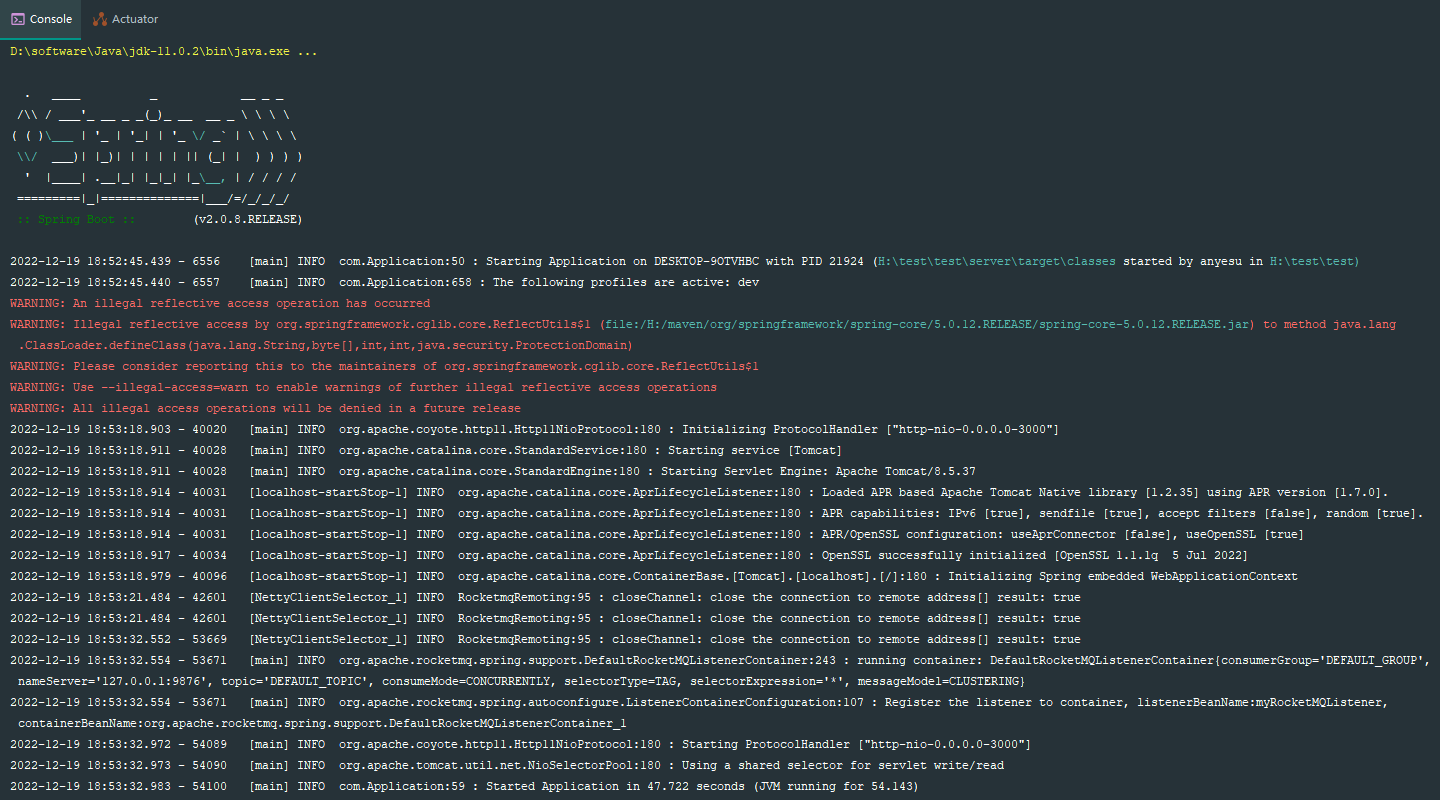Click the 'containerBeanName:org.apache.rocketmq...' continuation line

[322, 723]
